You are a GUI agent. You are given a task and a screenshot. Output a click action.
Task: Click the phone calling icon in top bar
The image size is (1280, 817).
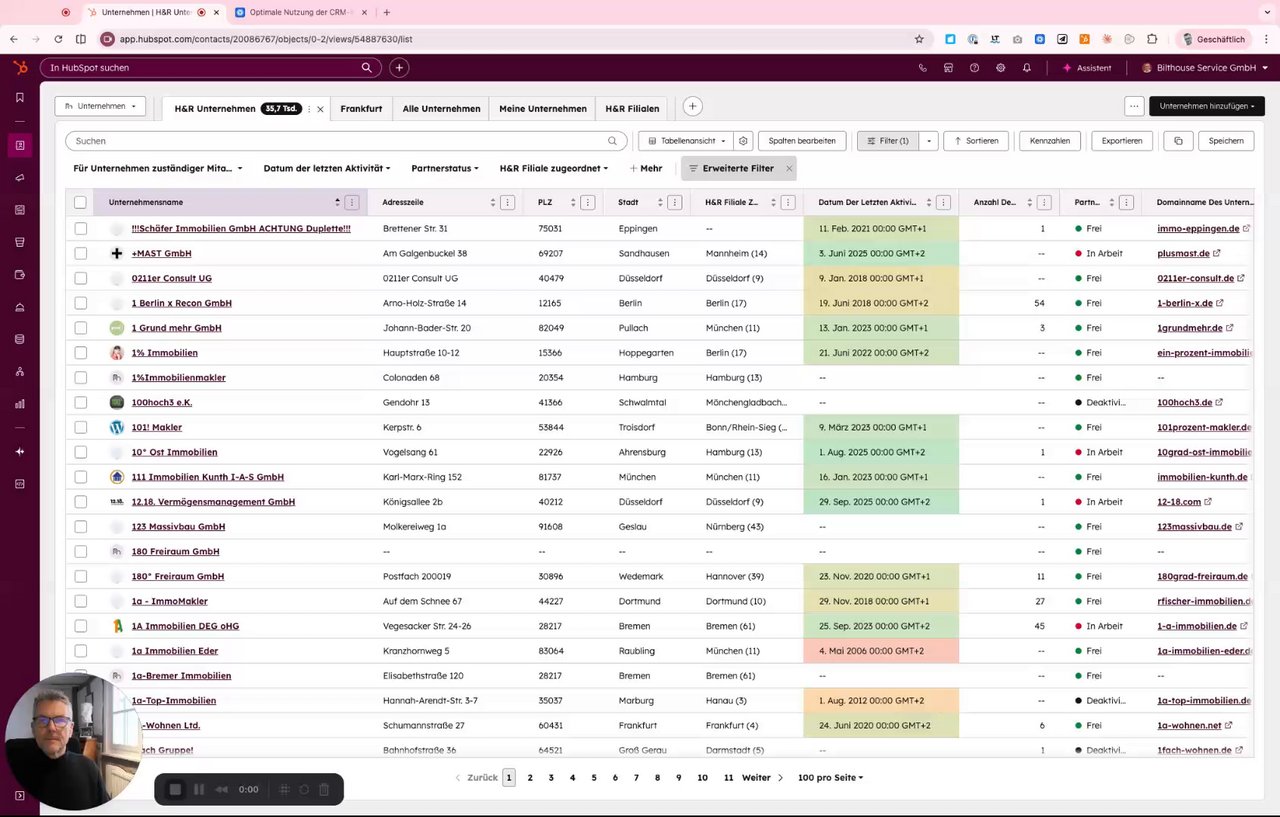[922, 68]
